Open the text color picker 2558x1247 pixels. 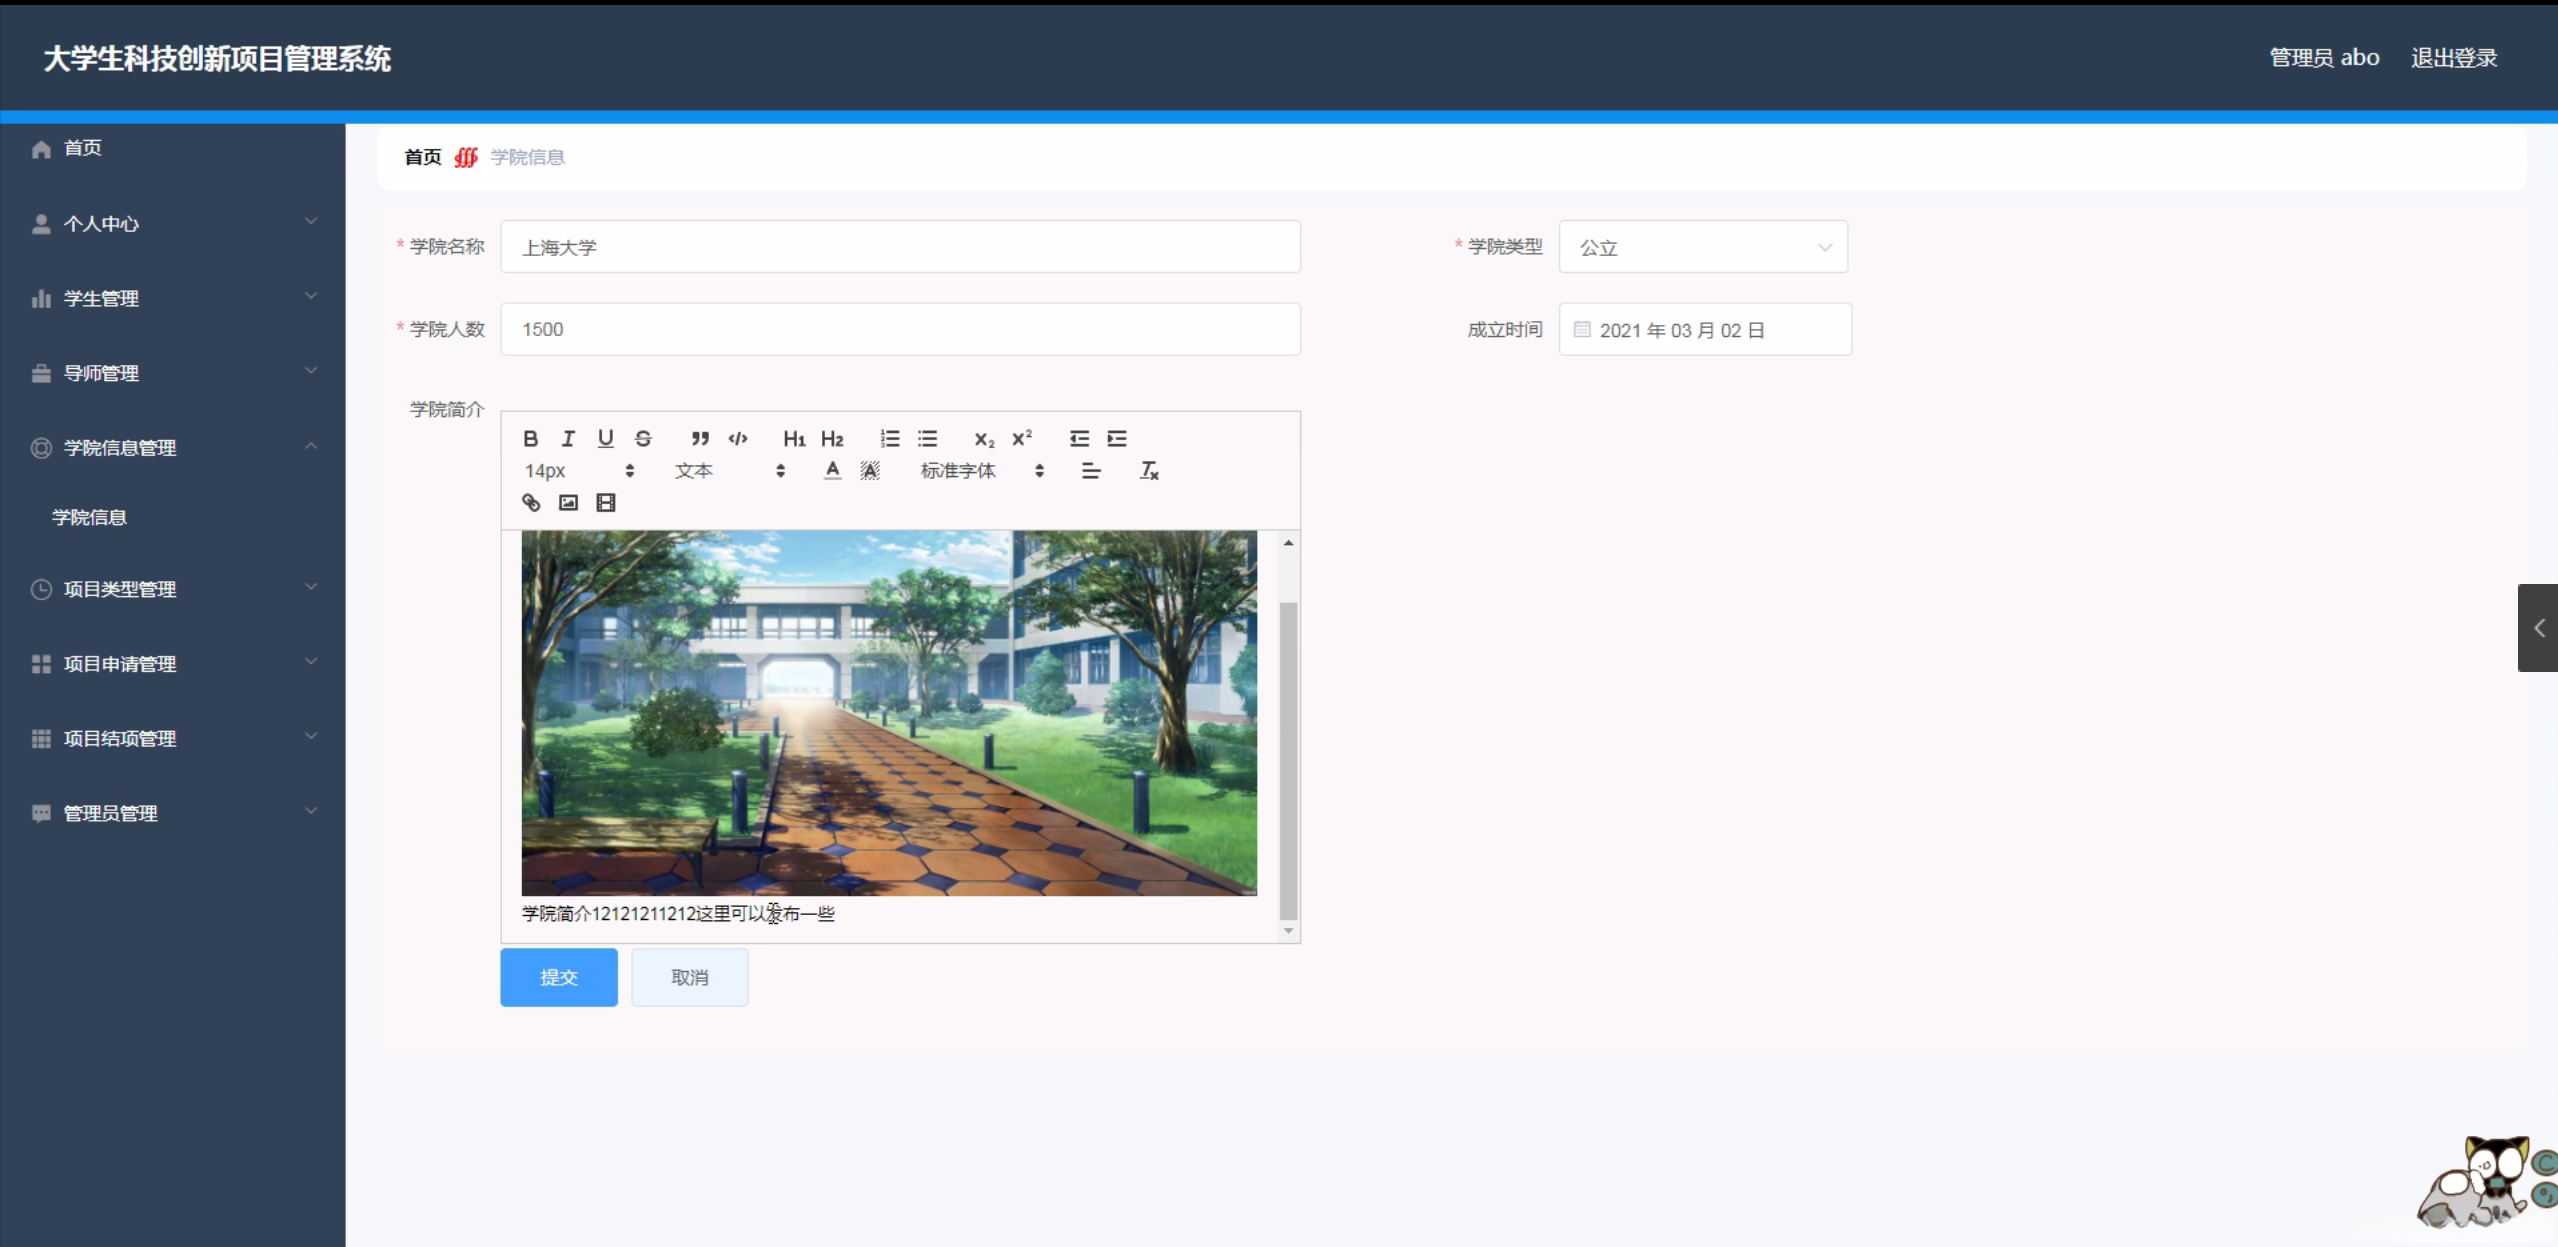click(832, 470)
